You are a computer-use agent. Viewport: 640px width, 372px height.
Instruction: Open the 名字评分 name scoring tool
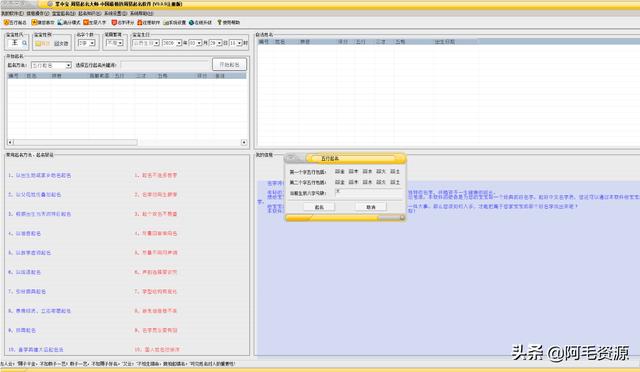(x=123, y=22)
